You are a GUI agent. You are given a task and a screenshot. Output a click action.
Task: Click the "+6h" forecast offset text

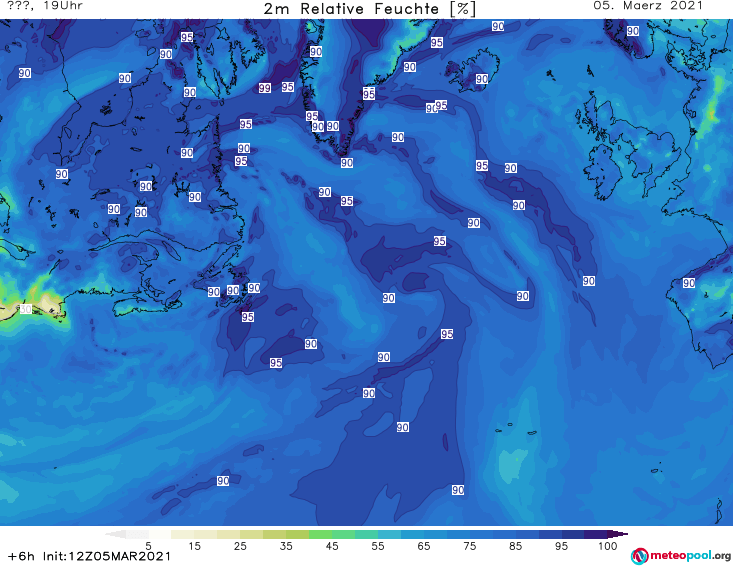point(22,557)
